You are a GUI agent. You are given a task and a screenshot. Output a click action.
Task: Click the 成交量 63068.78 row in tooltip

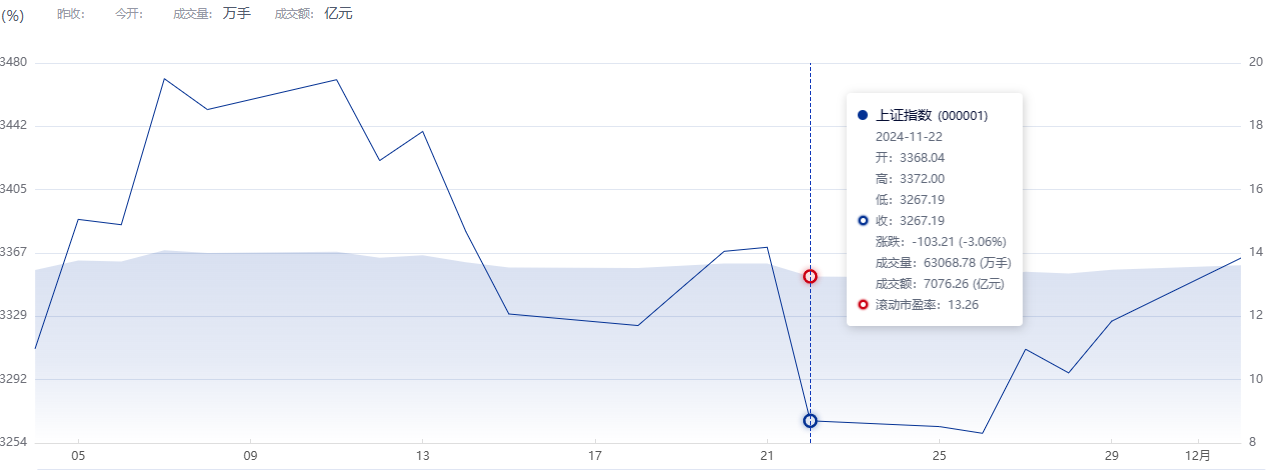coord(943,263)
